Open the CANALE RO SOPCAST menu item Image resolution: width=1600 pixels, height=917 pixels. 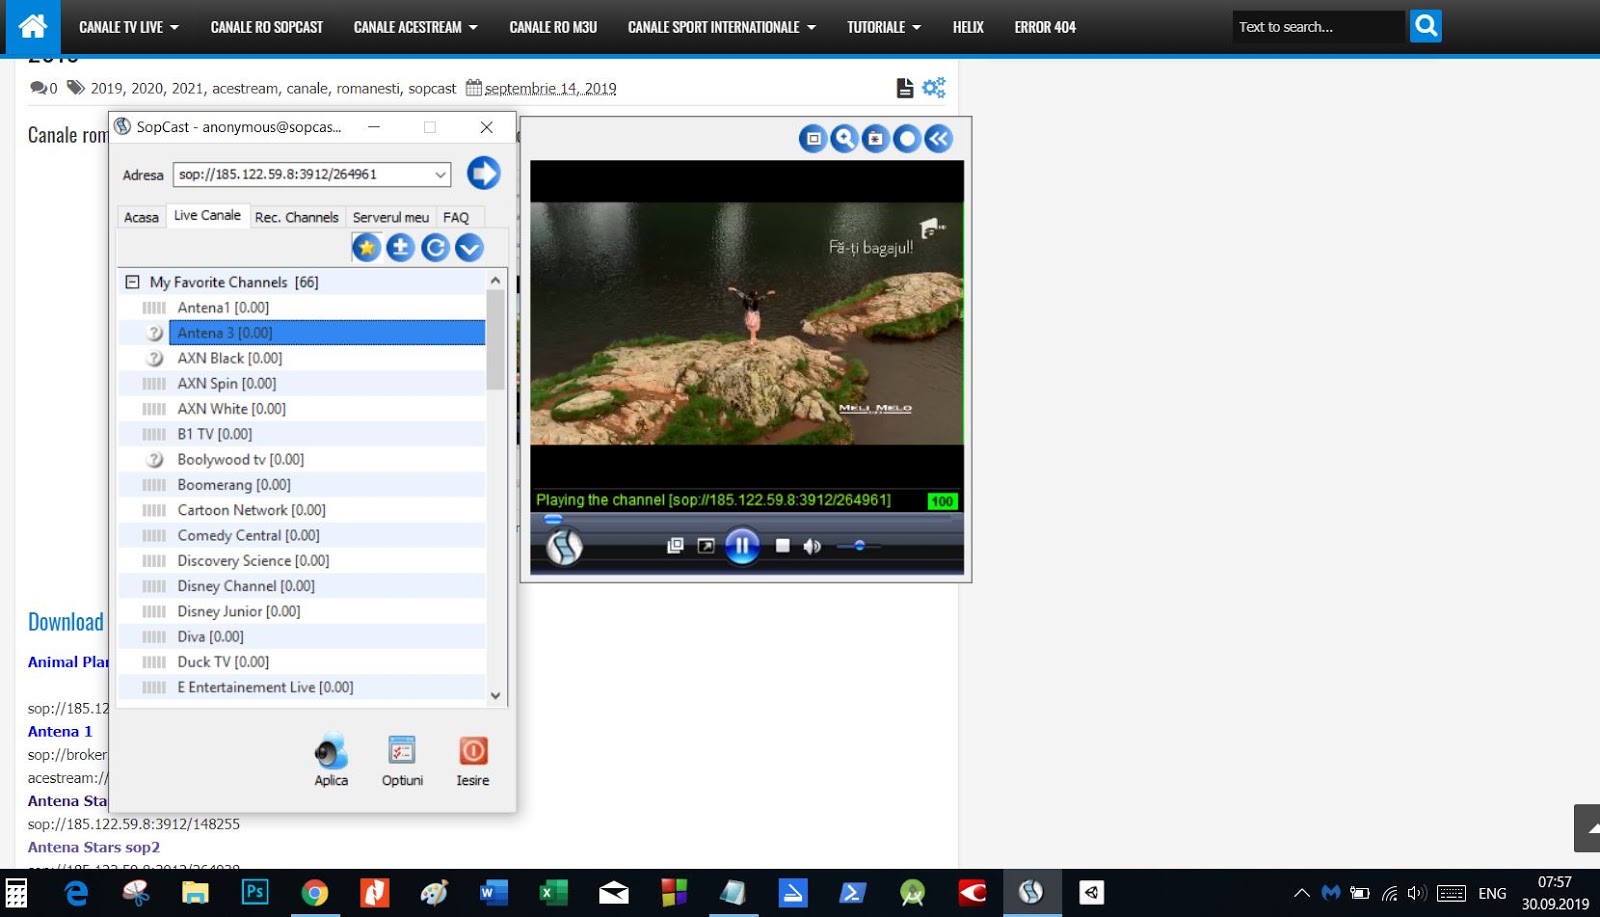pos(267,27)
